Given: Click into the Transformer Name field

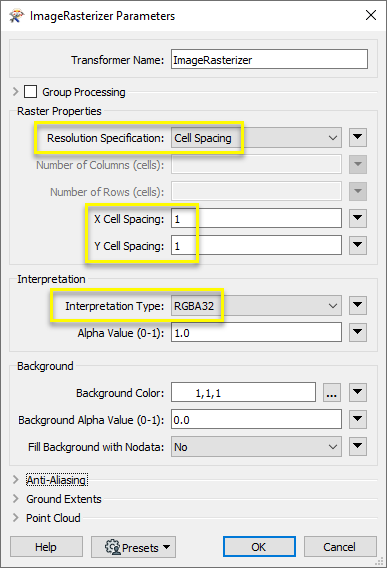Looking at the screenshot, I should pos(269,59).
